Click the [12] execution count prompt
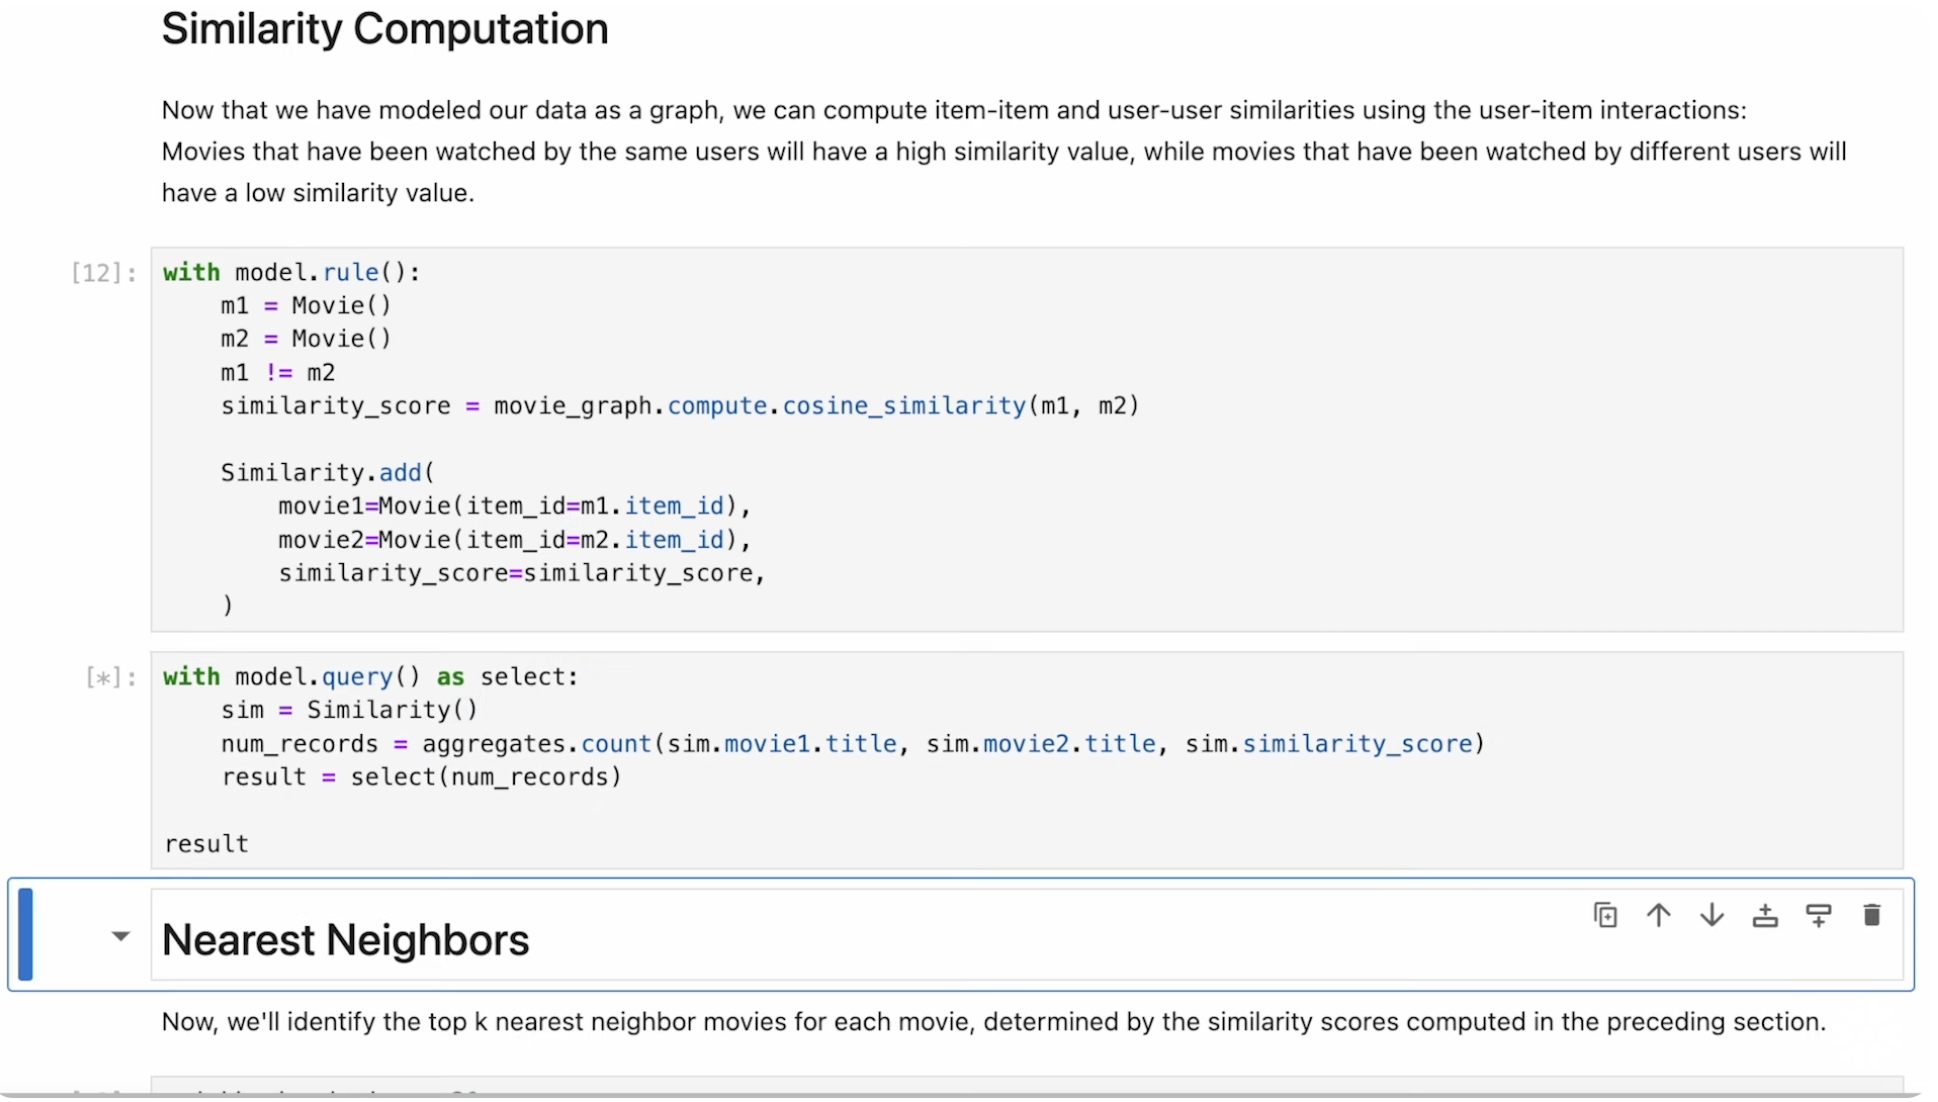Viewport: 1938px width, 1102px height. coord(100,272)
